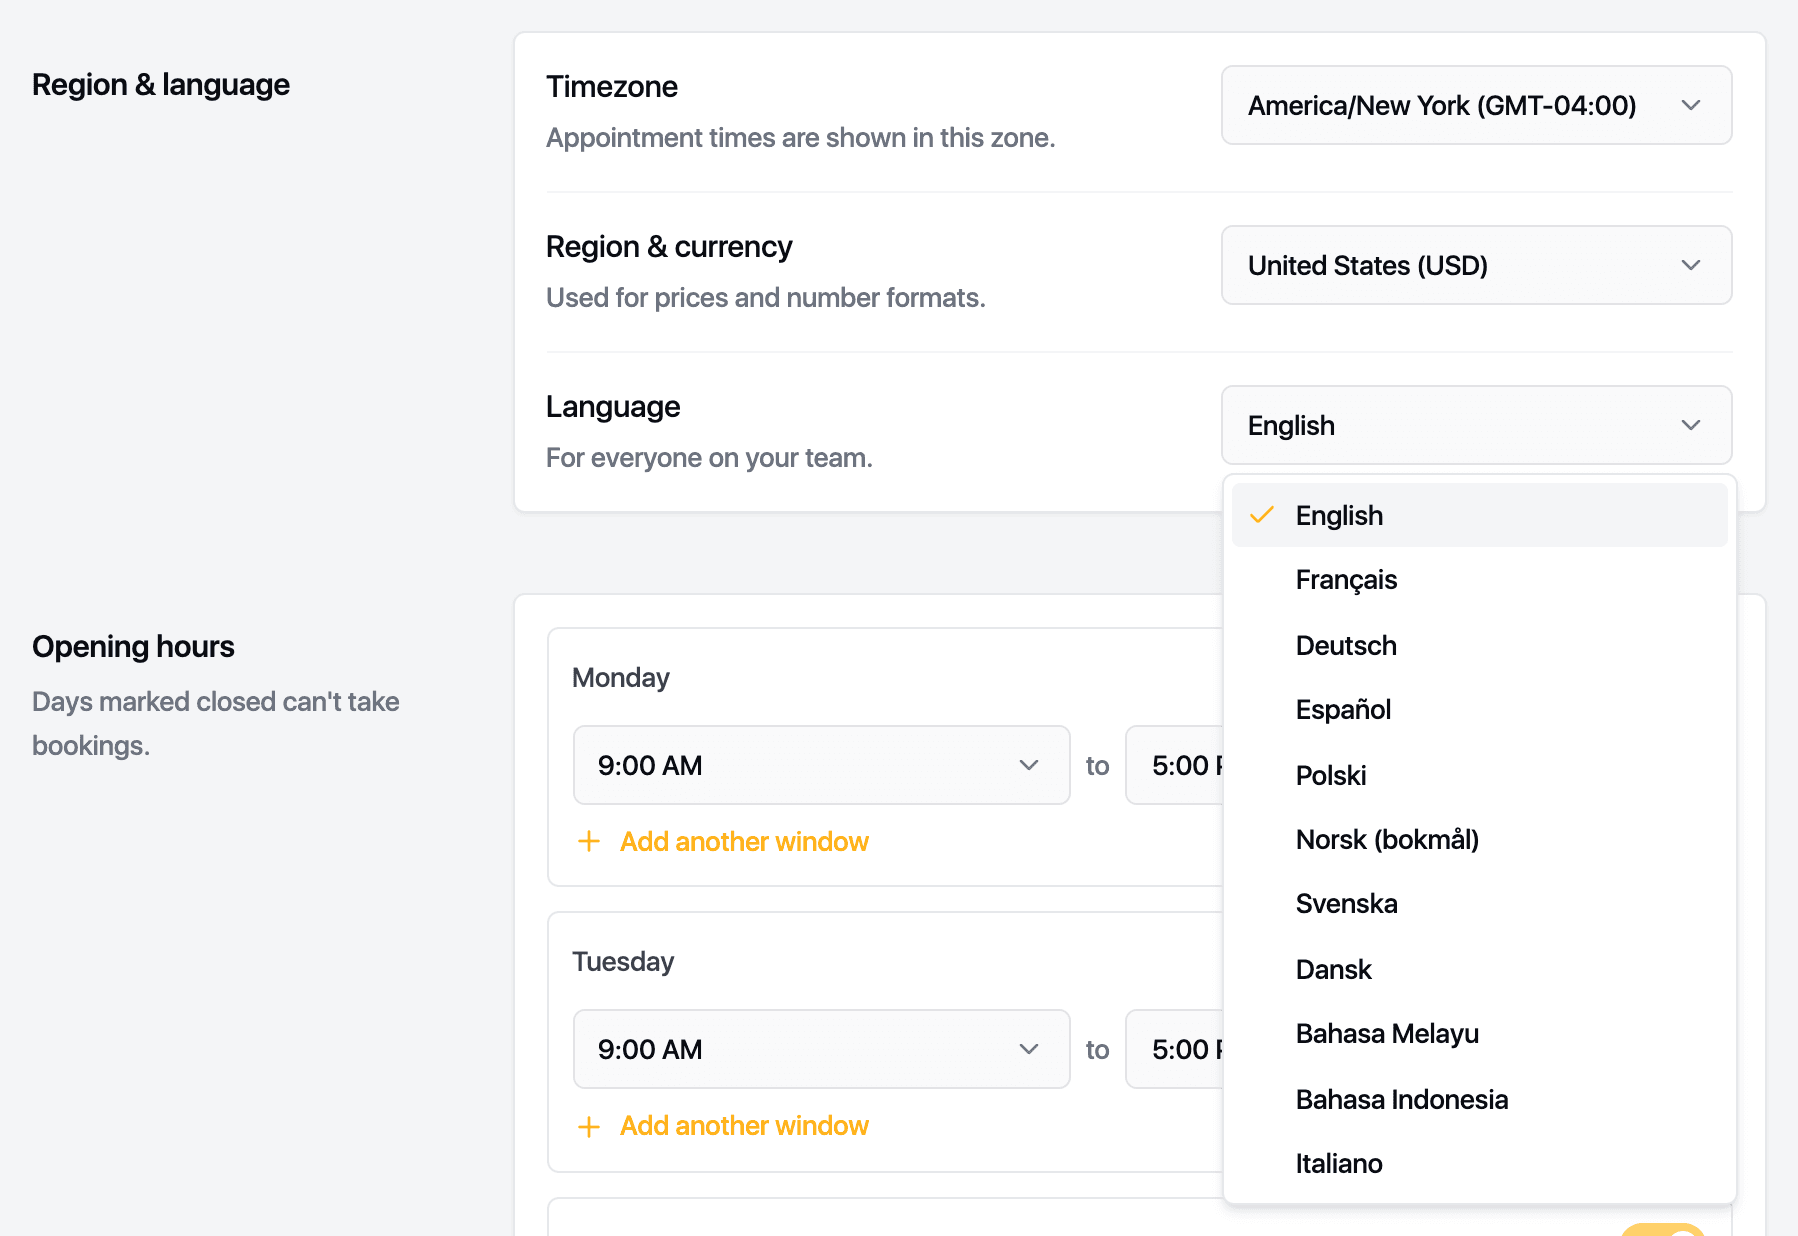
Task: Click the Opening hours section heading
Action: (133, 647)
